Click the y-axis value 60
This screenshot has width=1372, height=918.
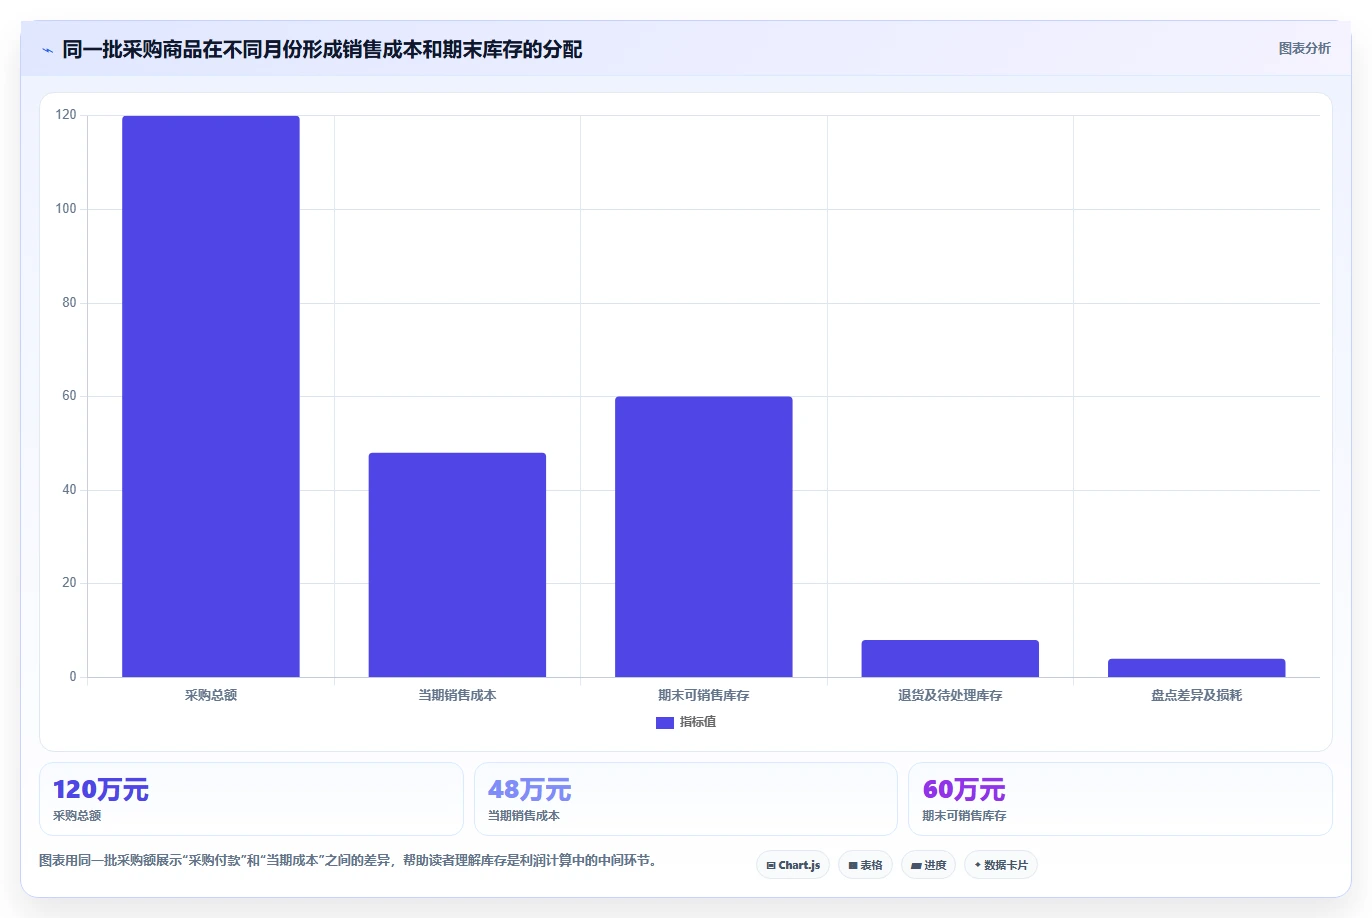(69, 396)
